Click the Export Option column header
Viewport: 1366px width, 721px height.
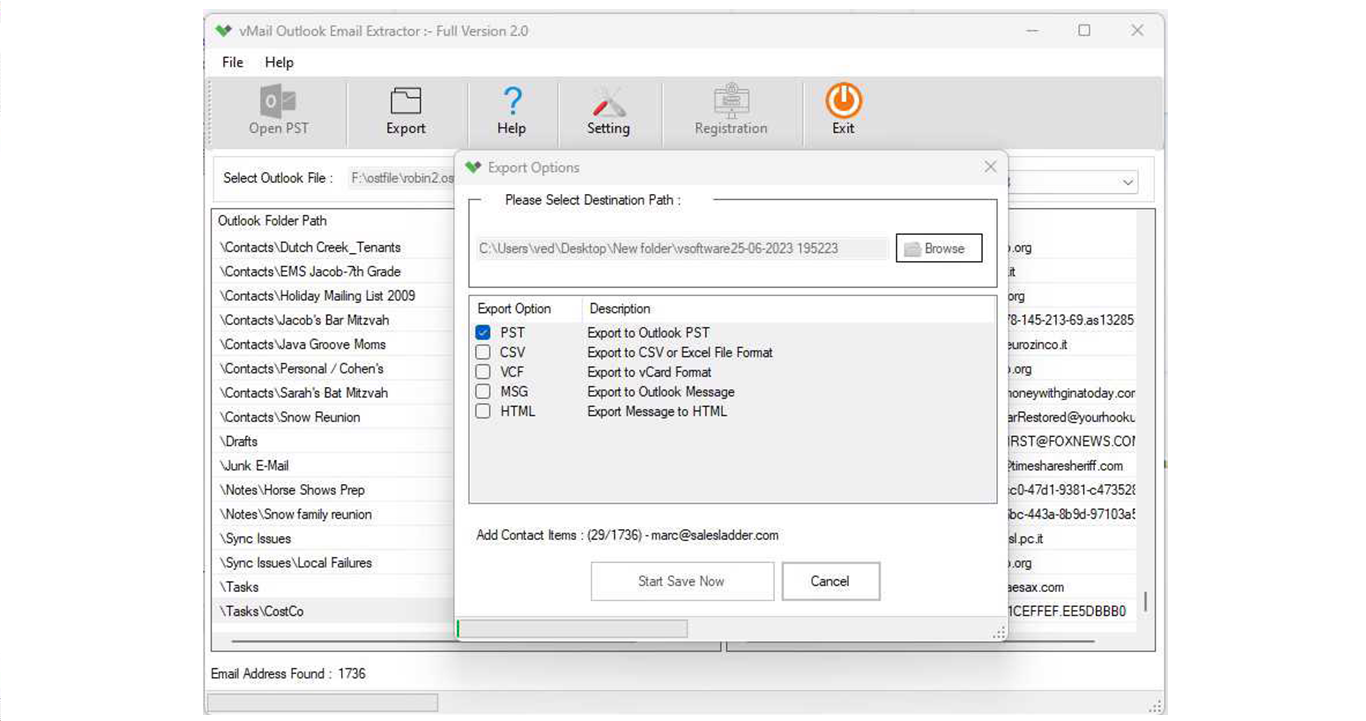[514, 308]
